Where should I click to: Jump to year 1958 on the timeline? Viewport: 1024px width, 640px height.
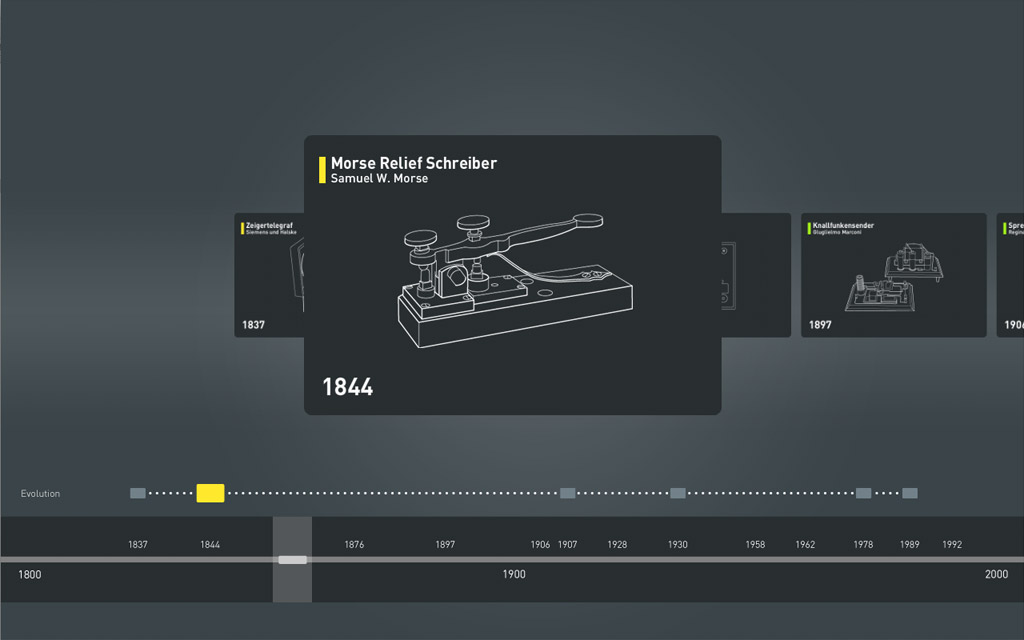(755, 544)
